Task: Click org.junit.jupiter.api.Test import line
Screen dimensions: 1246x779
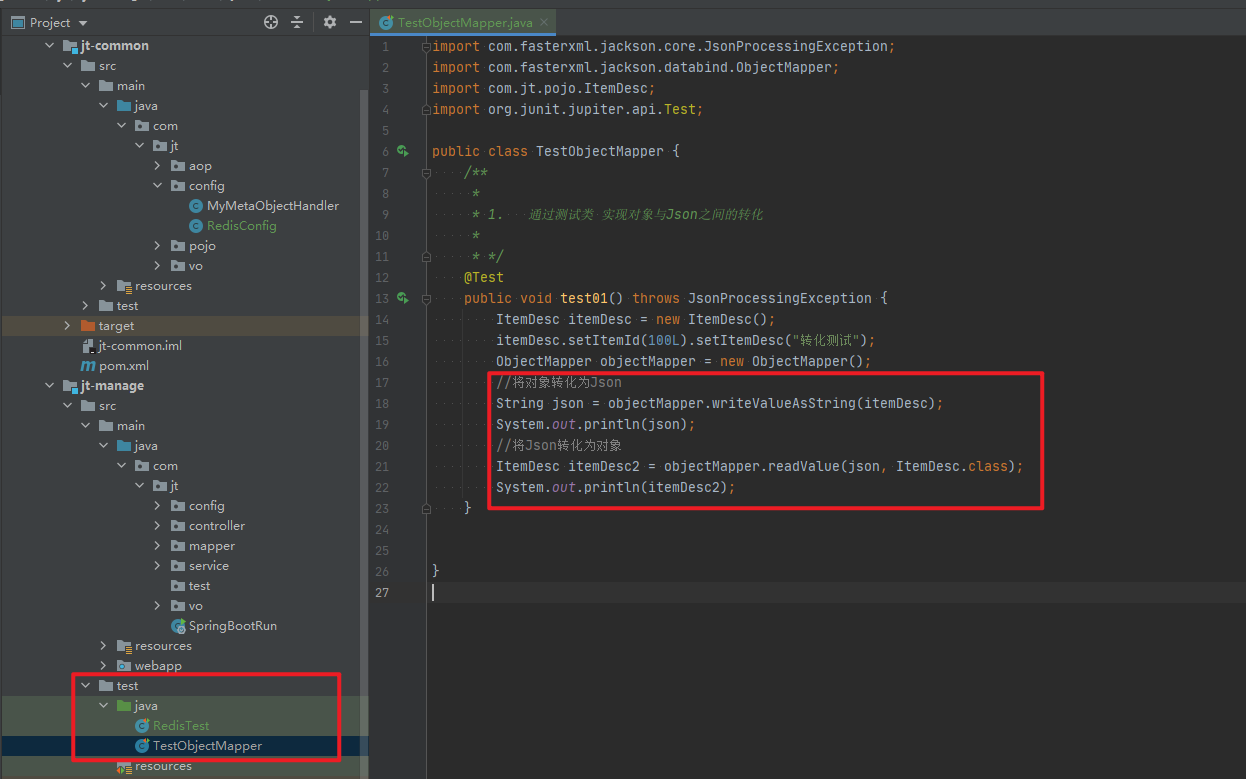Action: [x=568, y=109]
